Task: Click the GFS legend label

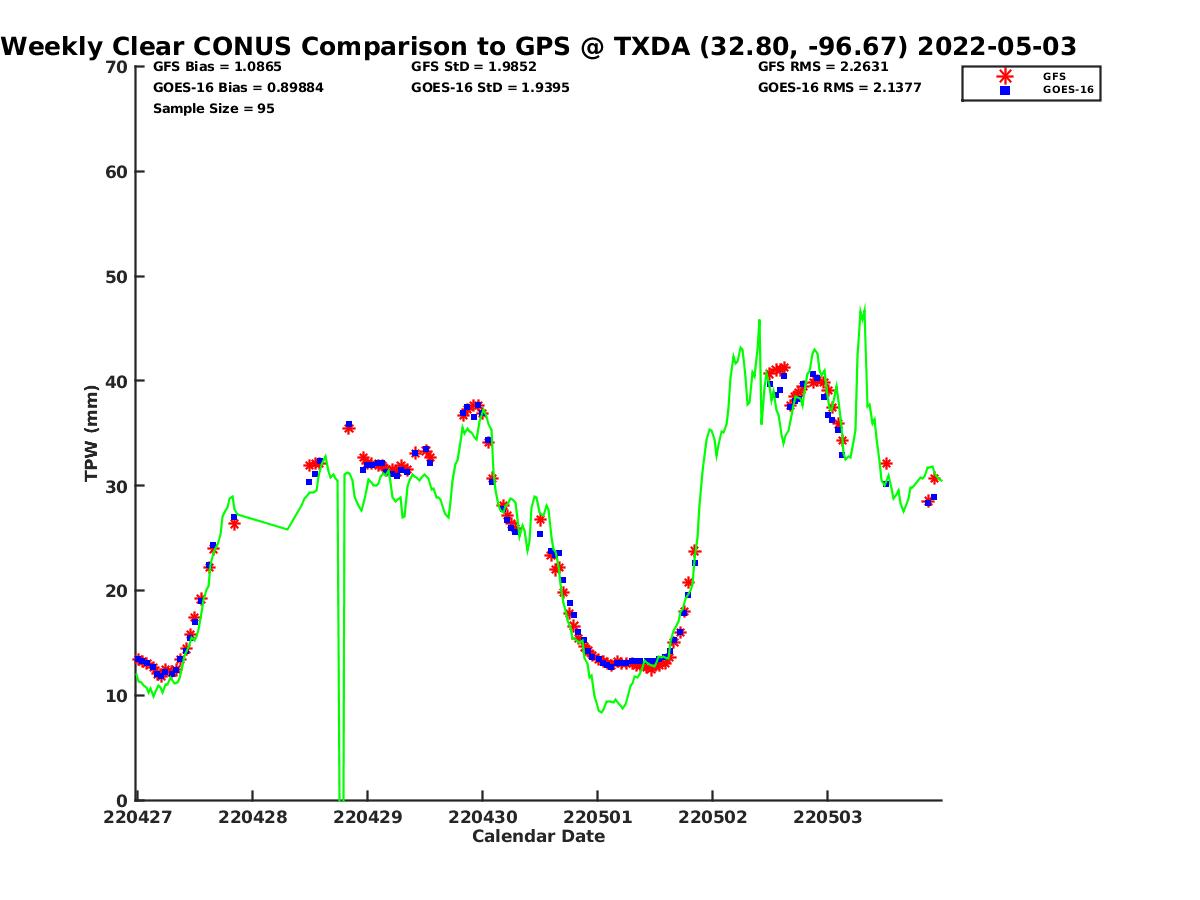Action: click(x=1054, y=76)
